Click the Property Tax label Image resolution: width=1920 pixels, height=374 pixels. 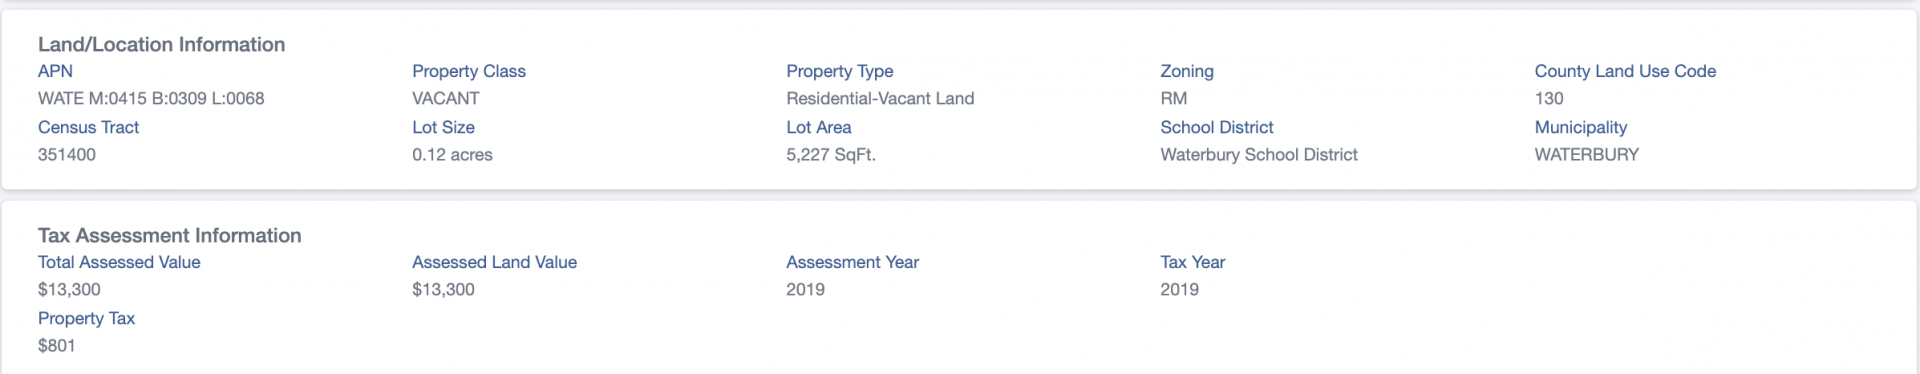point(86,318)
